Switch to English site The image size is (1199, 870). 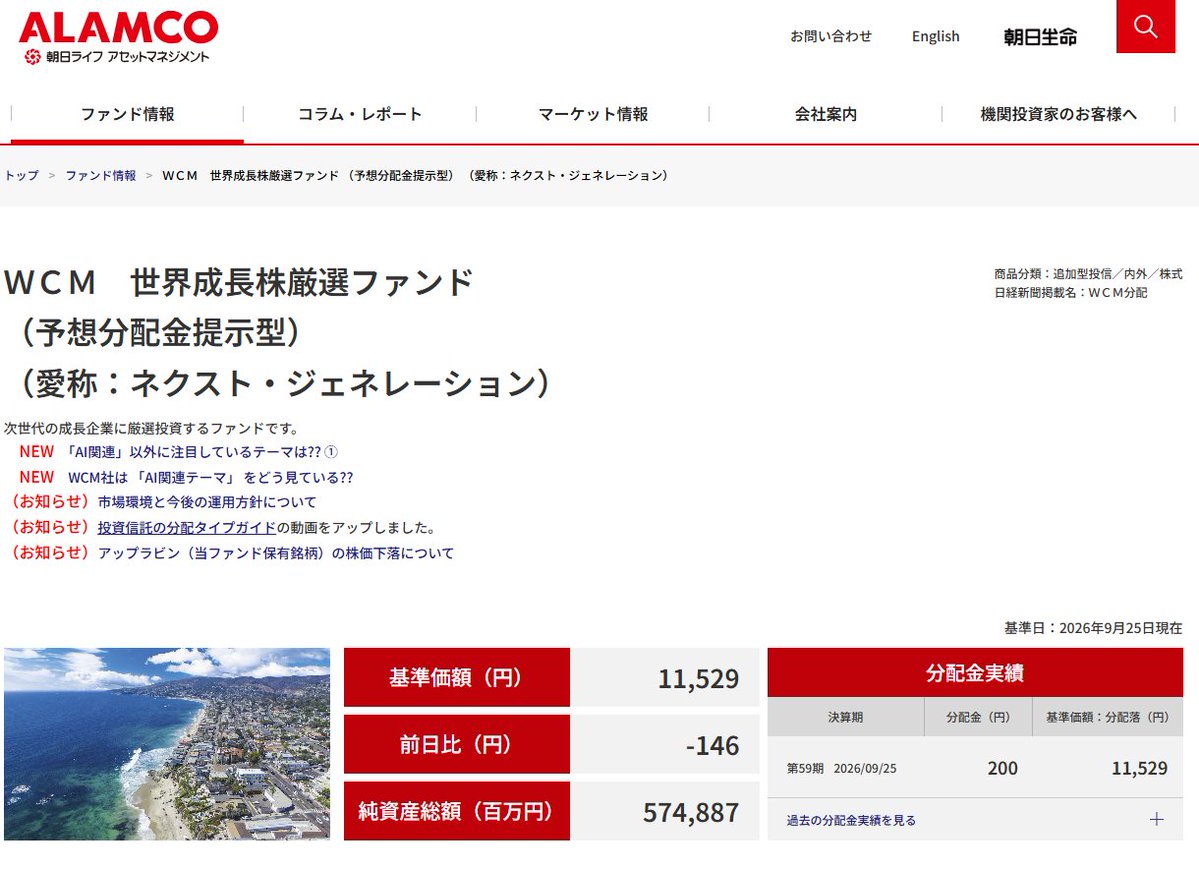pyautogui.click(x=935, y=36)
